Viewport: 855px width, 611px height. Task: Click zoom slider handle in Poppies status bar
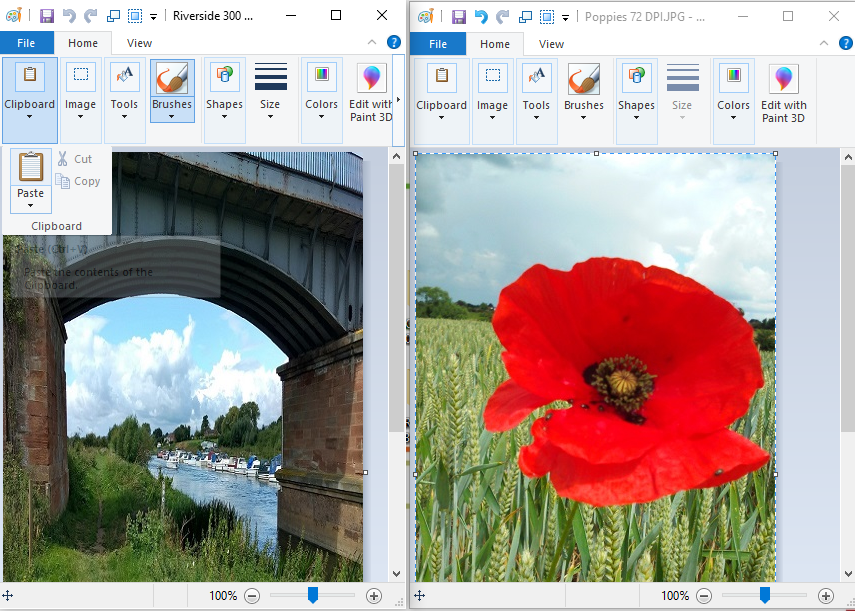[x=765, y=596]
